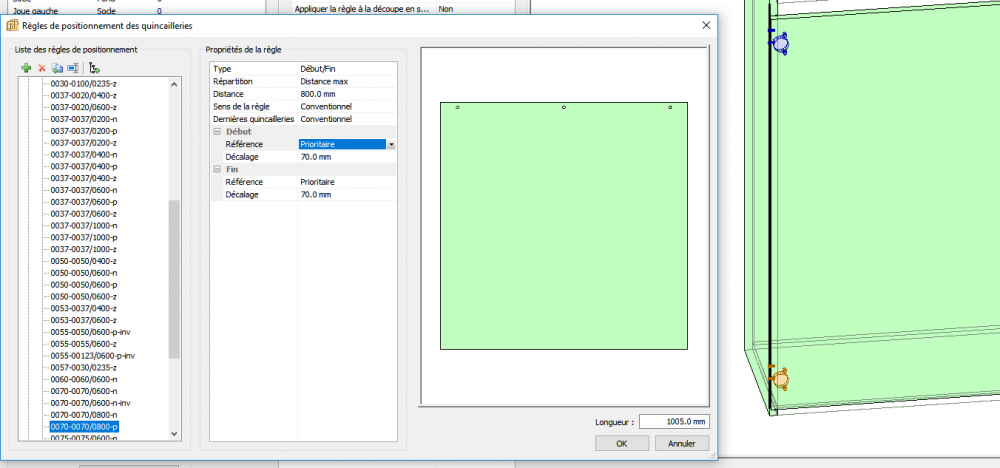Image resolution: width=1000 pixels, height=468 pixels.
Task: Click highlighted rule 0070-0070/0800-p
Action: click(x=84, y=427)
